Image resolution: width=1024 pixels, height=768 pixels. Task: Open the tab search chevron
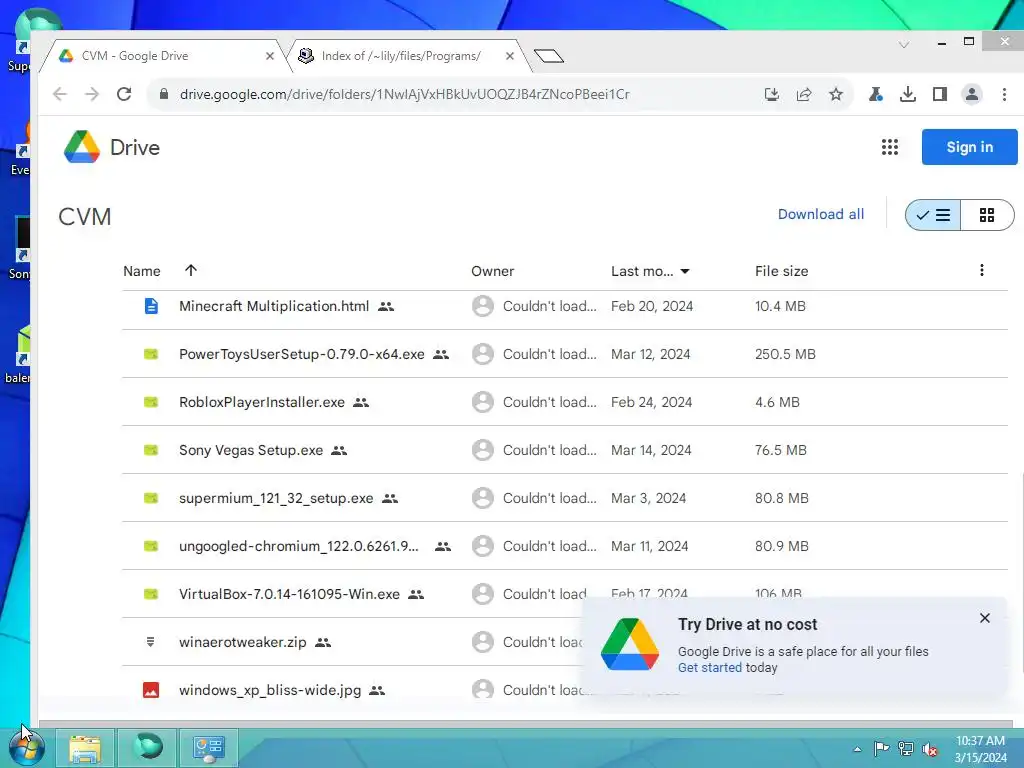pos(904,44)
